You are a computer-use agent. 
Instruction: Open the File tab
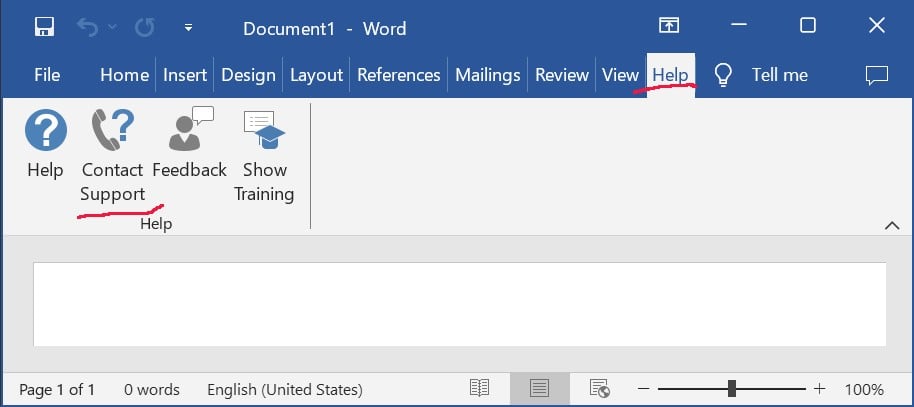[47, 75]
